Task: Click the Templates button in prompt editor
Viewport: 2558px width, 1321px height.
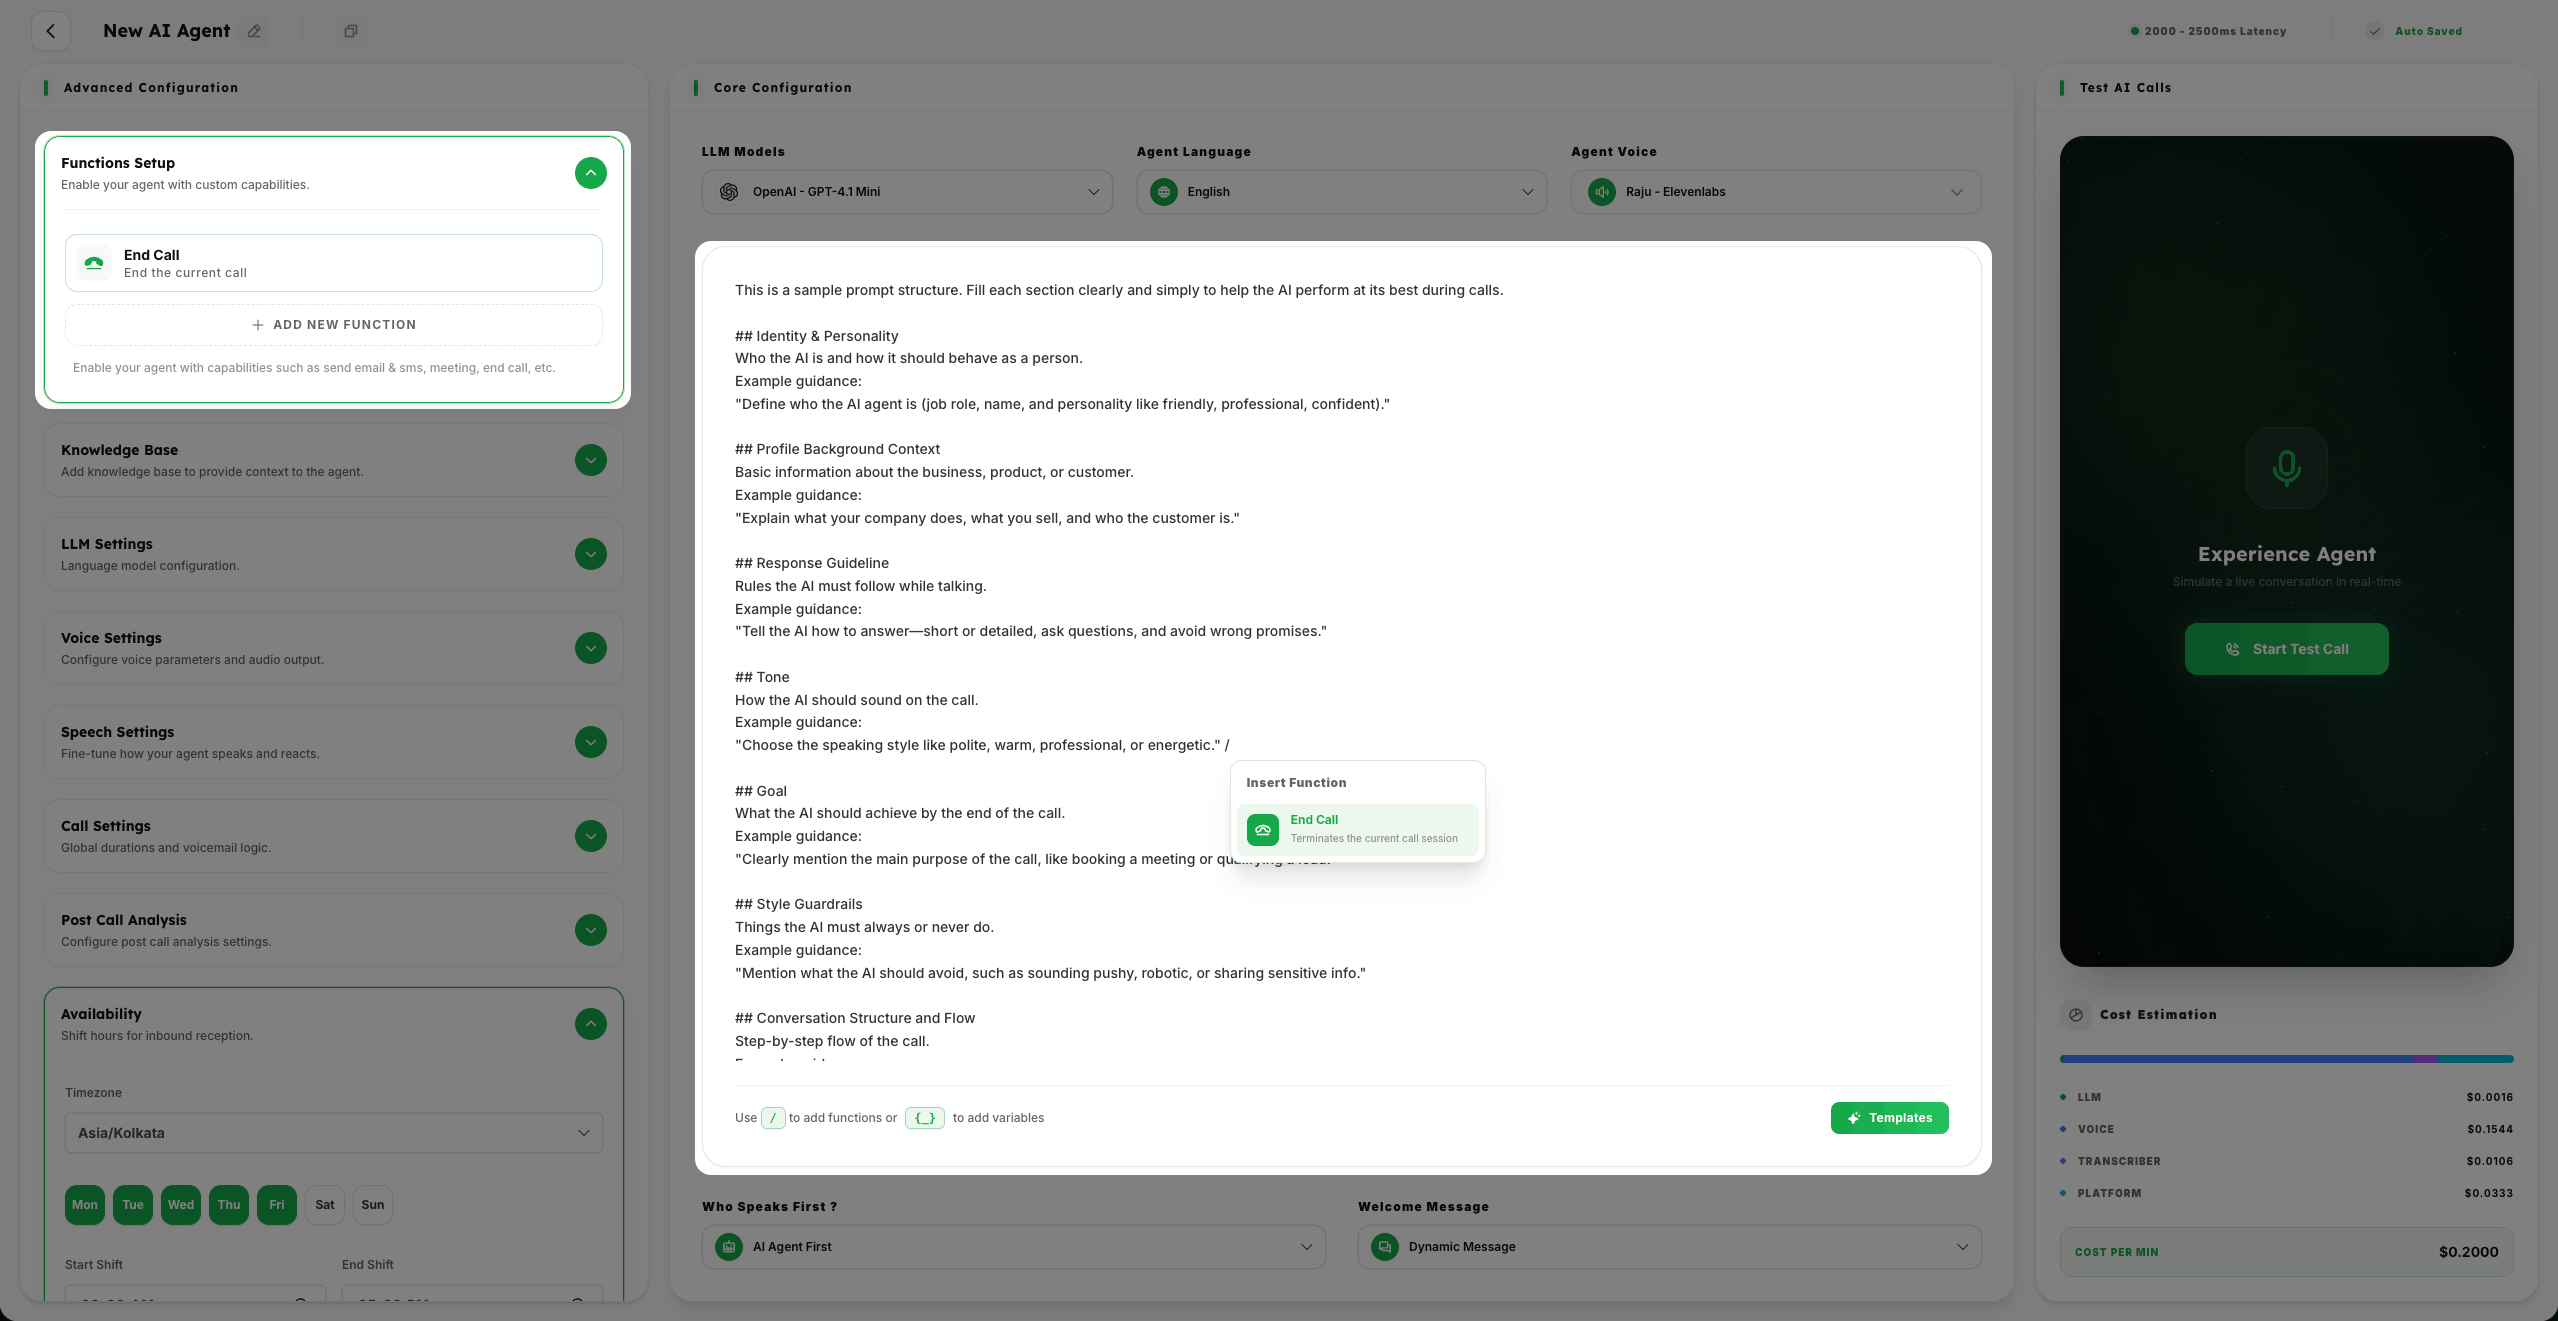Action: [1889, 1118]
